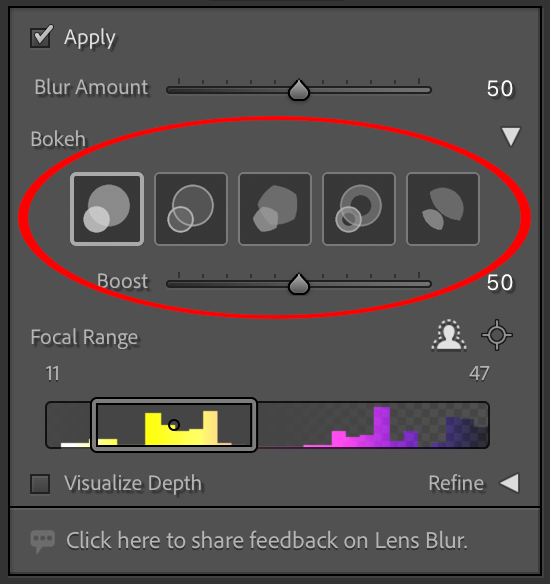Click the subject focus person icon
The image size is (550, 584).
coord(449,335)
